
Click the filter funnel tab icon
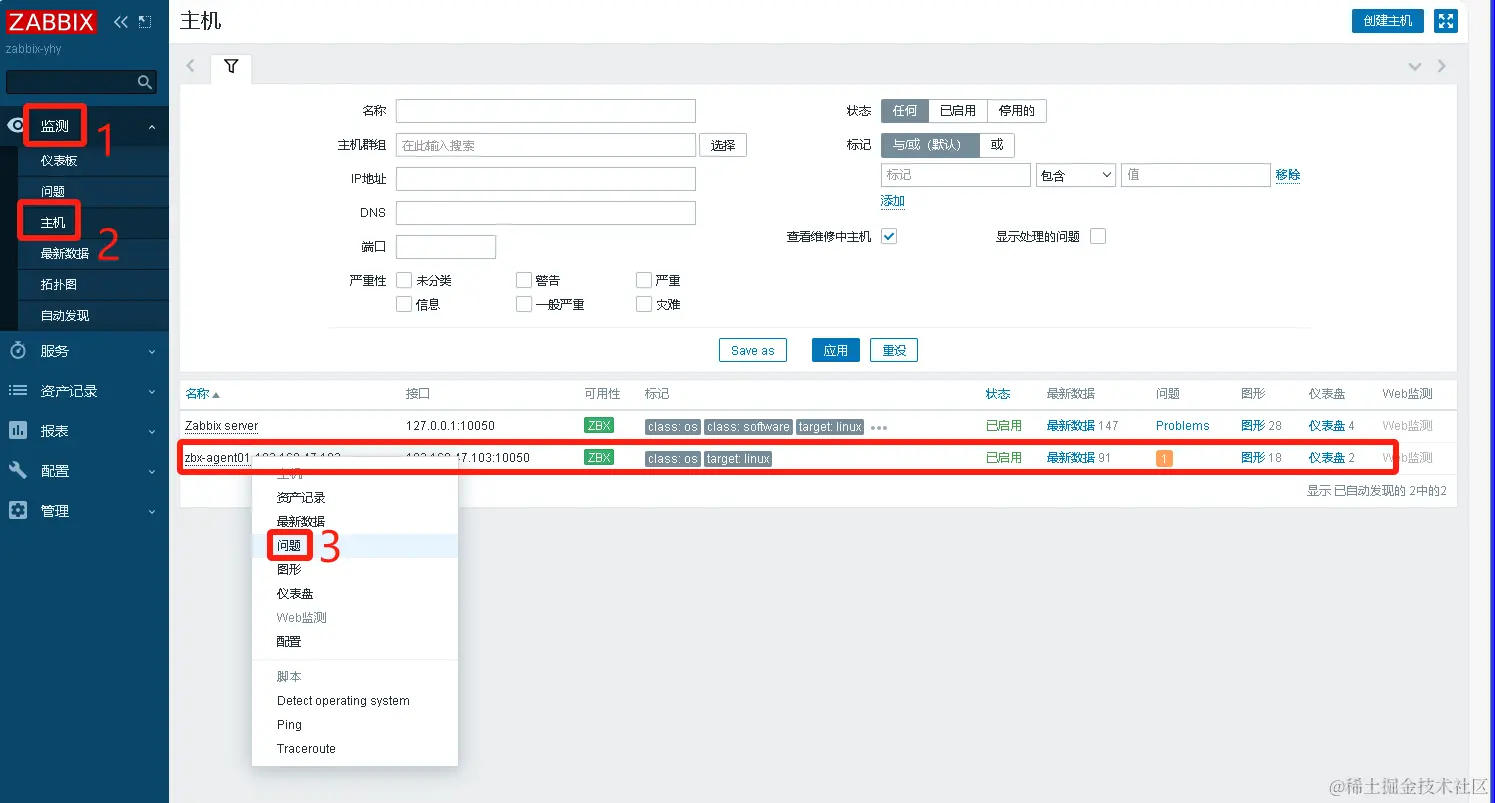coord(231,66)
